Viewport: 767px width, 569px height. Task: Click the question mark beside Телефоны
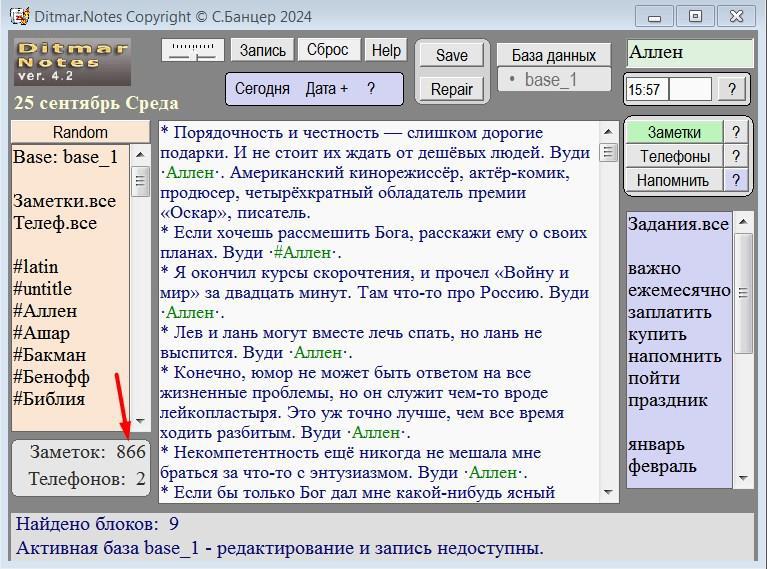tap(736, 156)
